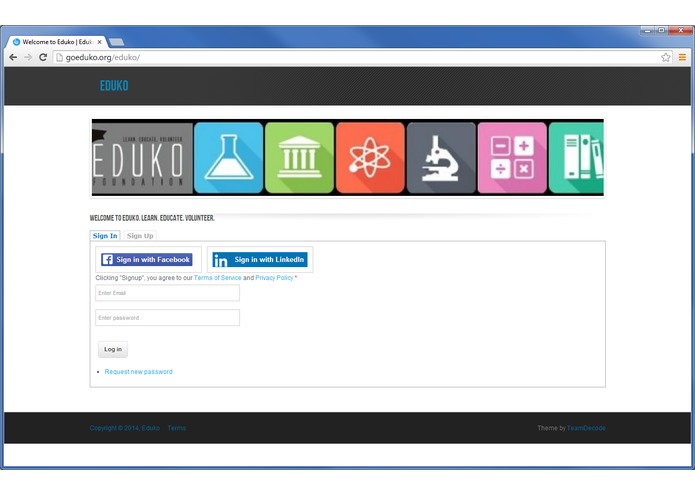Click the page icon in address bar
695x494 pixels.
click(x=60, y=57)
